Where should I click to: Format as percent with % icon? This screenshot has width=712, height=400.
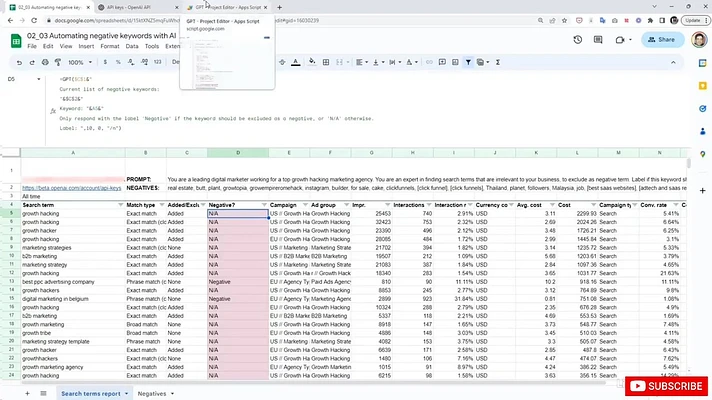click(118, 62)
